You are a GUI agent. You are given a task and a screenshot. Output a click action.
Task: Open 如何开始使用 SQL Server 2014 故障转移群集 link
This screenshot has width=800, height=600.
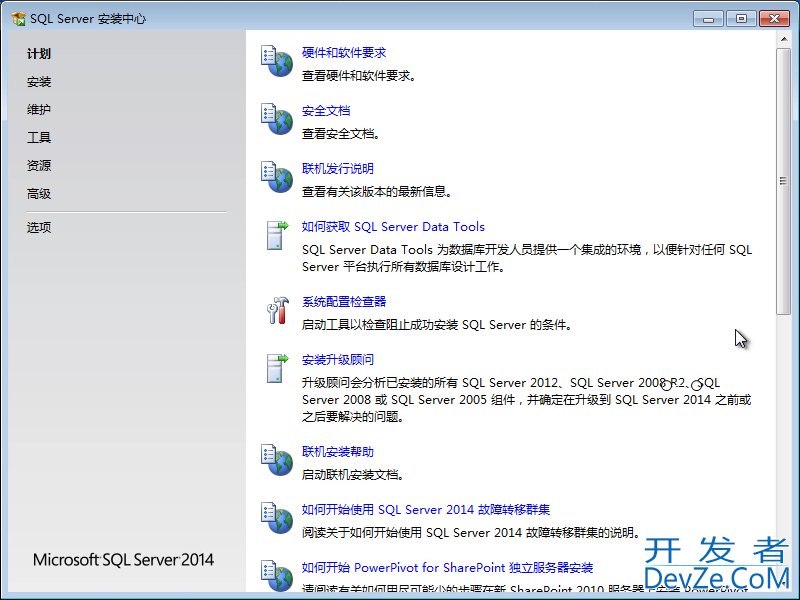(x=426, y=509)
